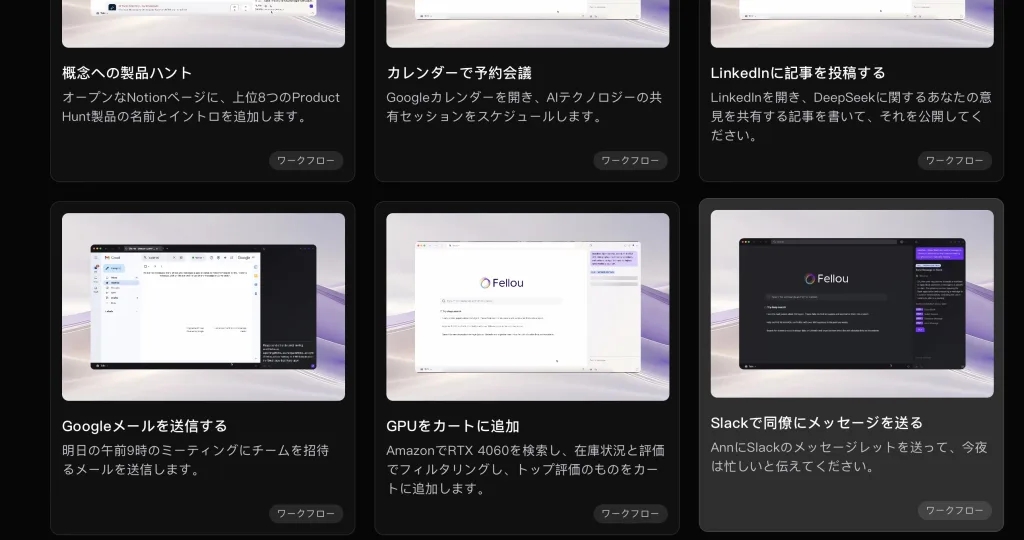Select the LinkedInに記事を投稿する title

pos(798,72)
